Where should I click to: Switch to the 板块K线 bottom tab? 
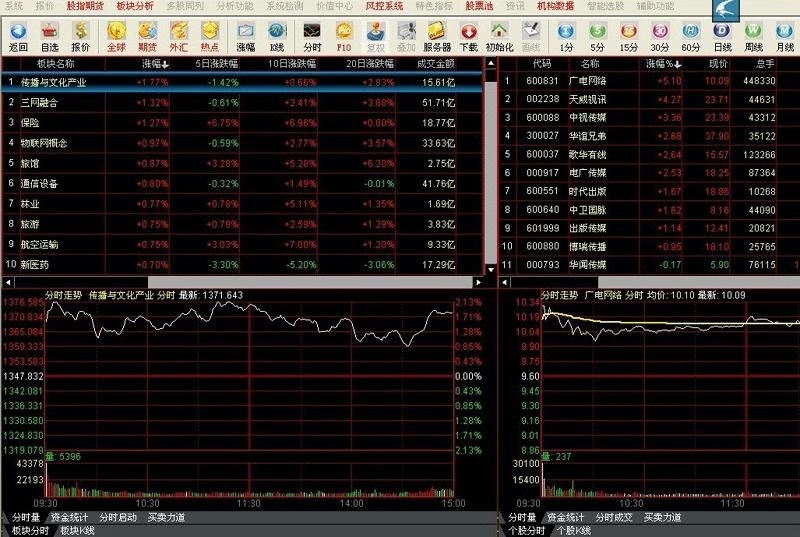(x=77, y=530)
